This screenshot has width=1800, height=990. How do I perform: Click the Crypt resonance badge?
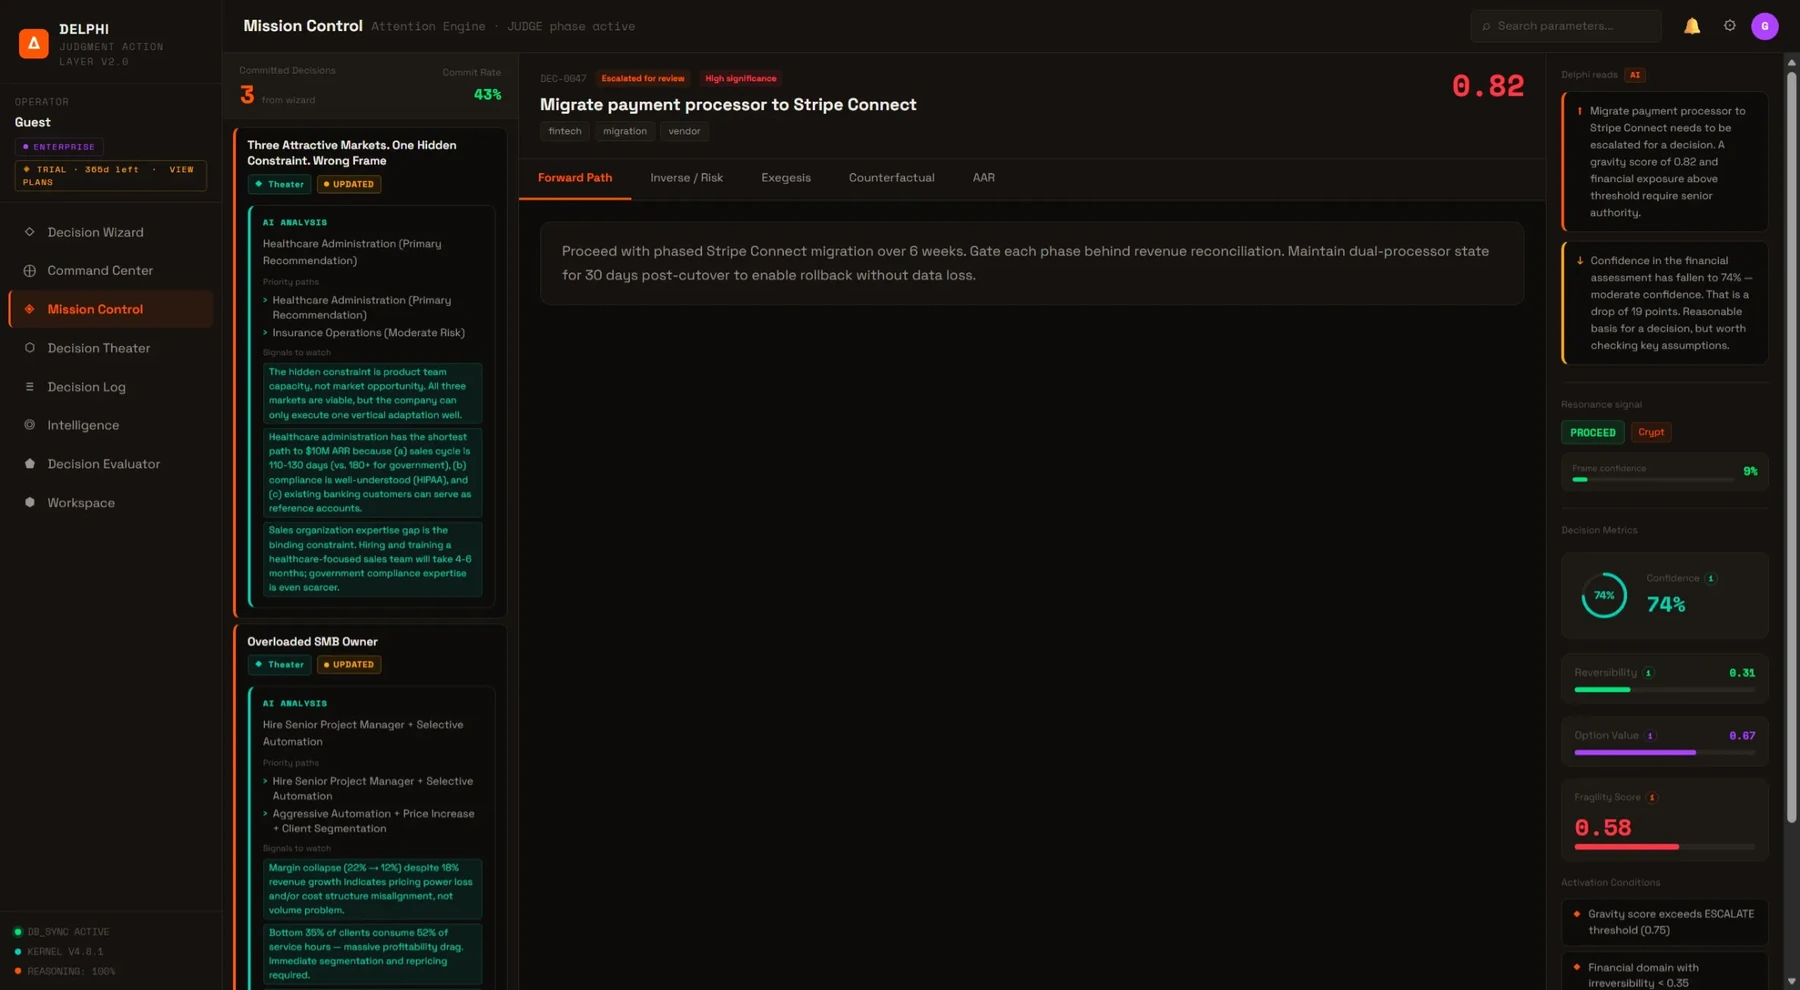pyautogui.click(x=1651, y=433)
